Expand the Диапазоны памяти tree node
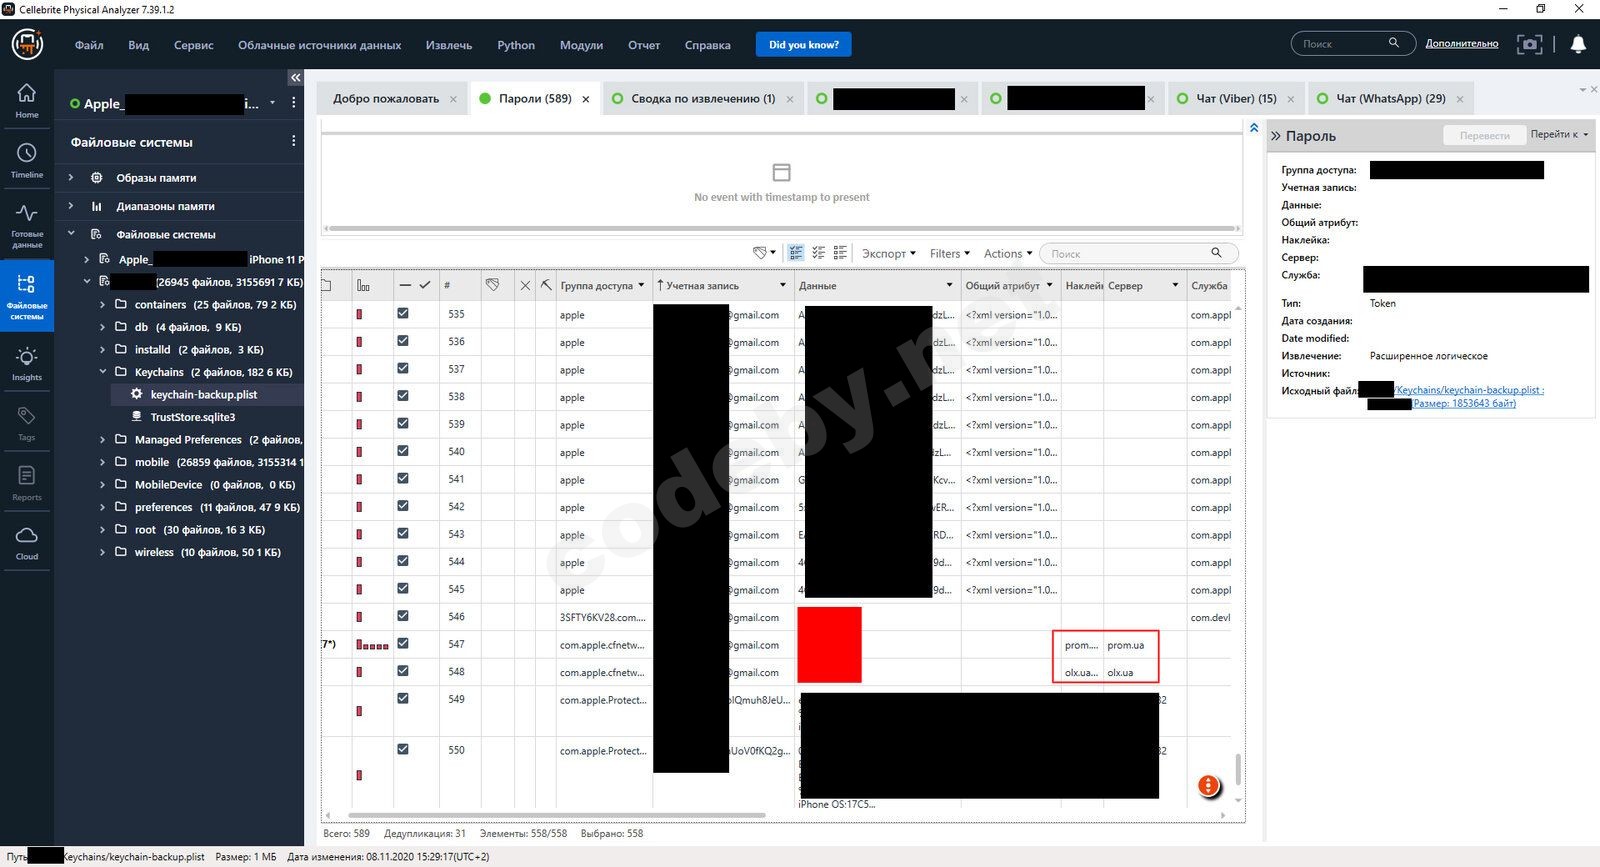The image size is (1600, 867). click(71, 206)
